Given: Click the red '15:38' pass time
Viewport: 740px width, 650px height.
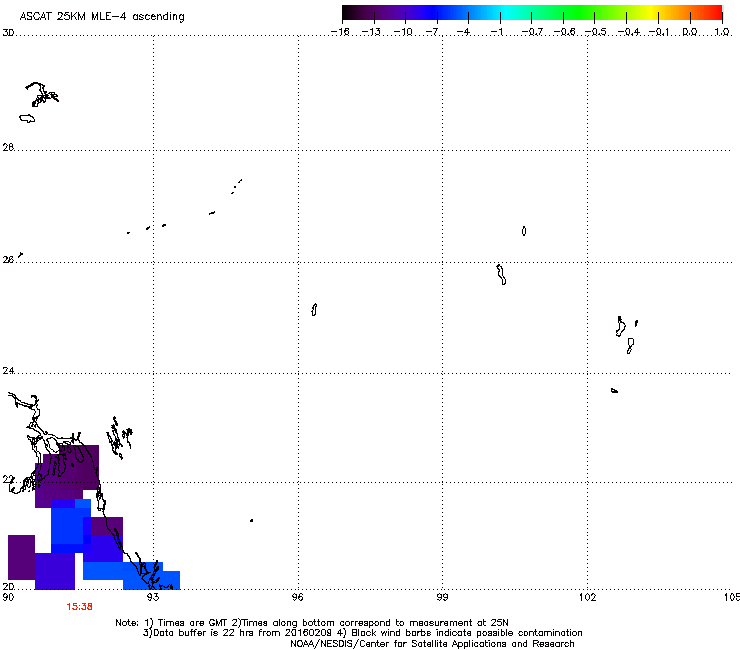Looking at the screenshot, I should pyautogui.click(x=79, y=607).
